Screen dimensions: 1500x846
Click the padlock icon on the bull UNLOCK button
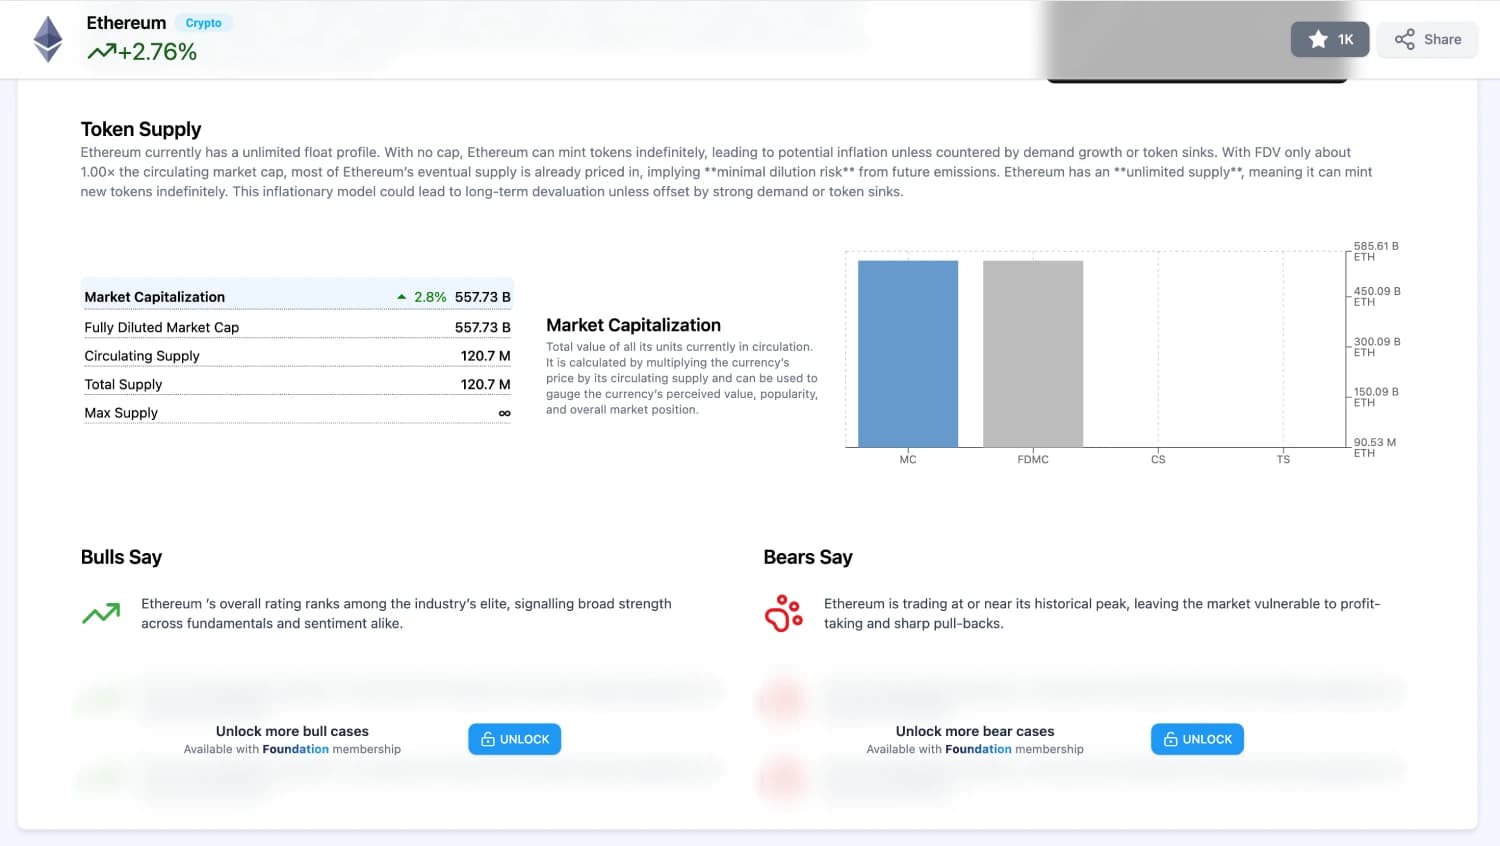(x=487, y=739)
